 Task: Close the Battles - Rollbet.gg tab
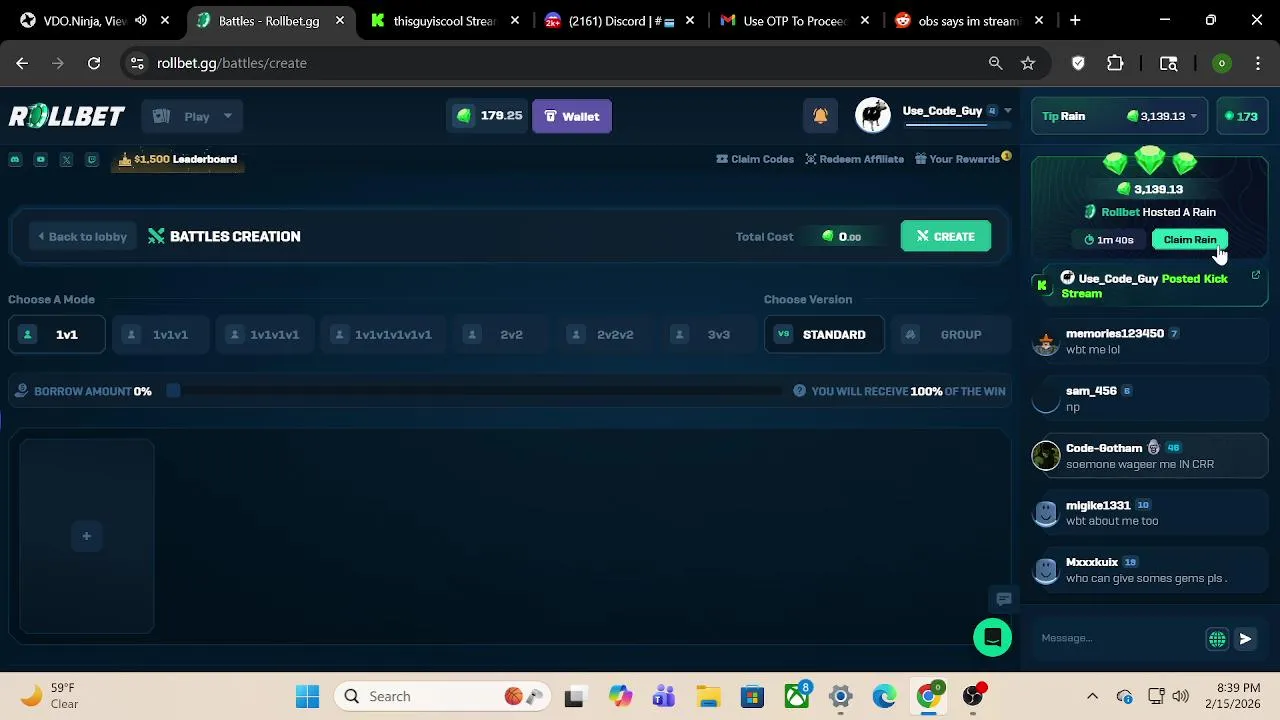[340, 20]
